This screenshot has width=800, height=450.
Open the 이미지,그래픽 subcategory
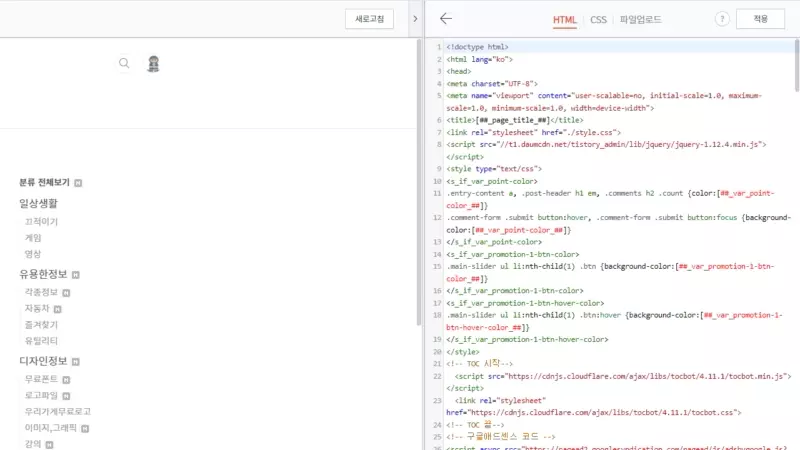51,428
